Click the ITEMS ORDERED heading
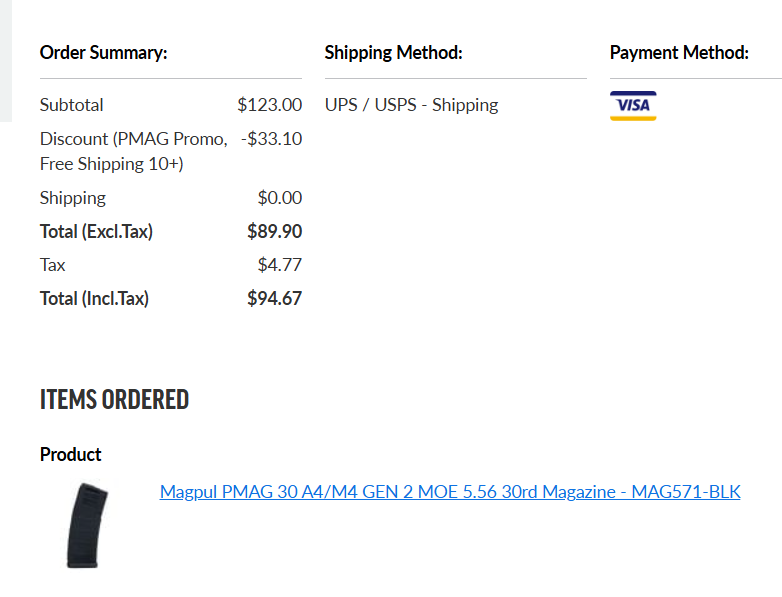The image size is (782, 597). point(114,400)
